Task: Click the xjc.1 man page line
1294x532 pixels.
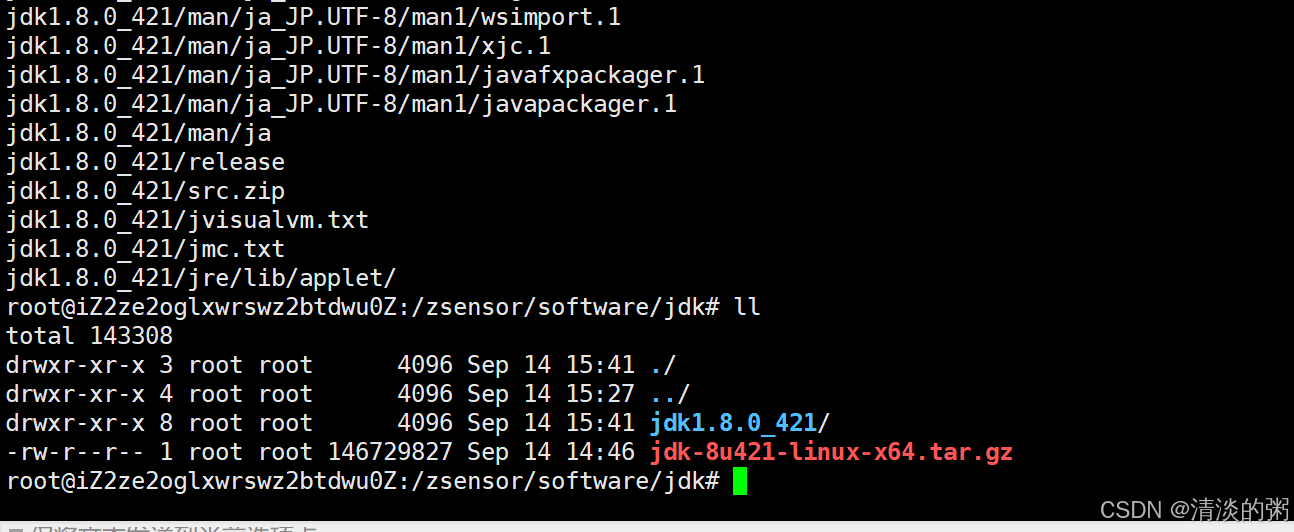Action: pos(278,46)
